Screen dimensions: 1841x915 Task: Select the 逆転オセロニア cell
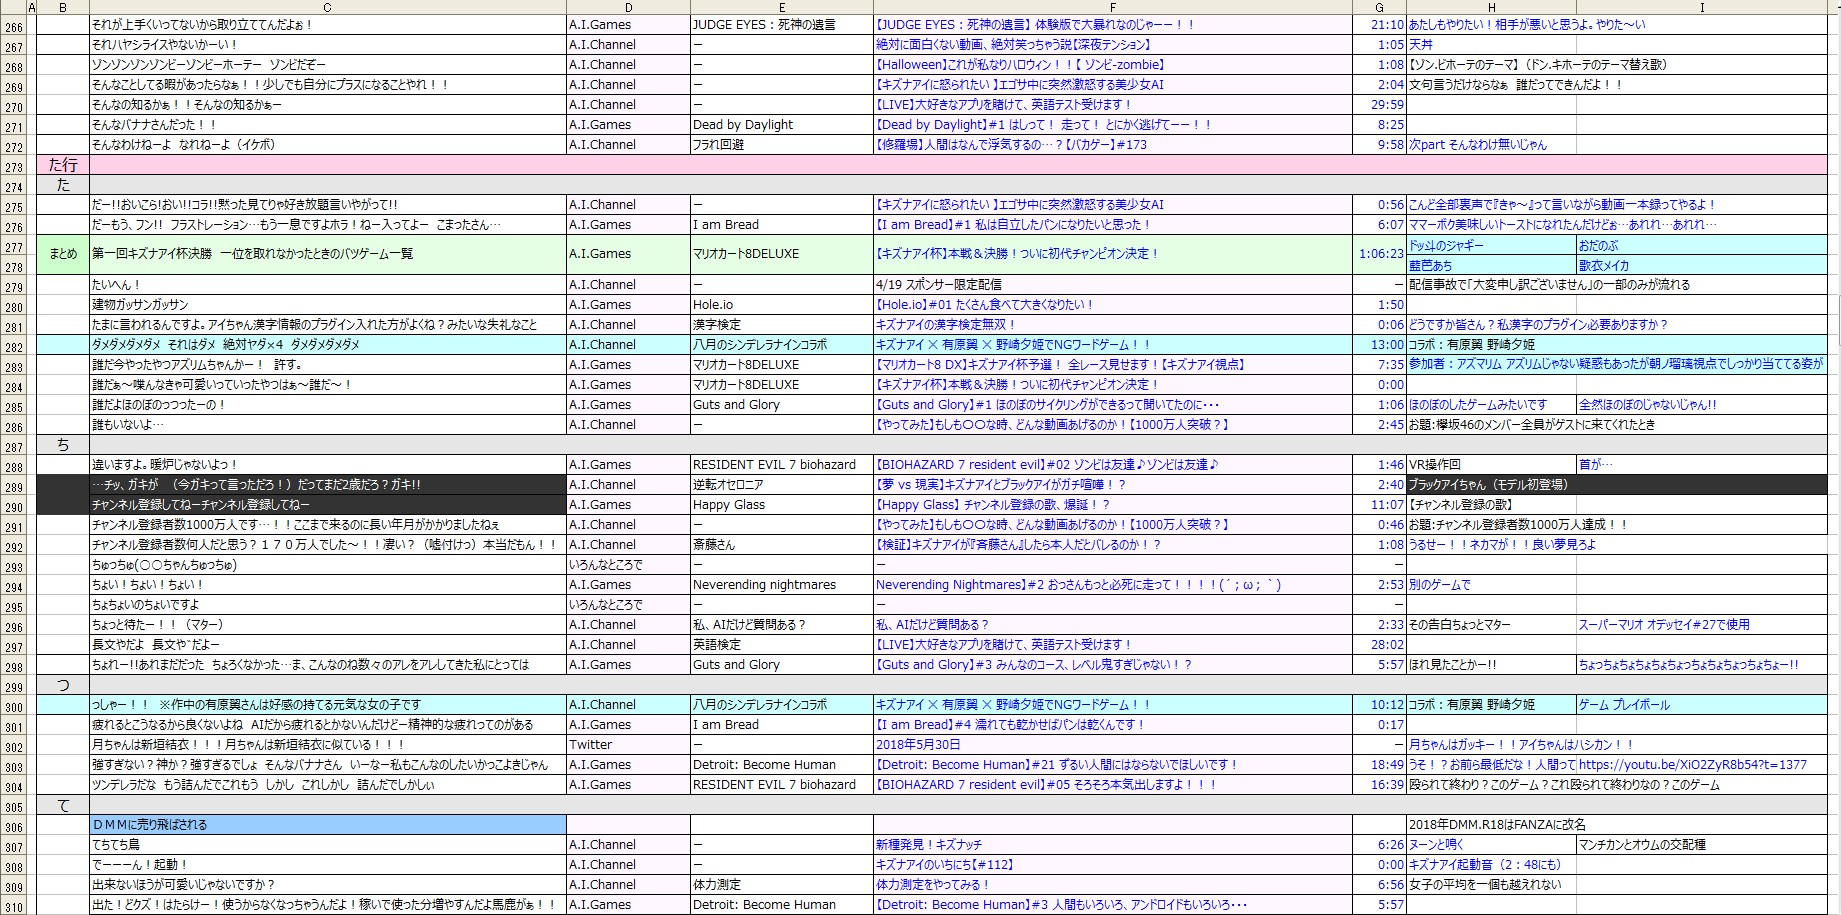(x=781, y=484)
